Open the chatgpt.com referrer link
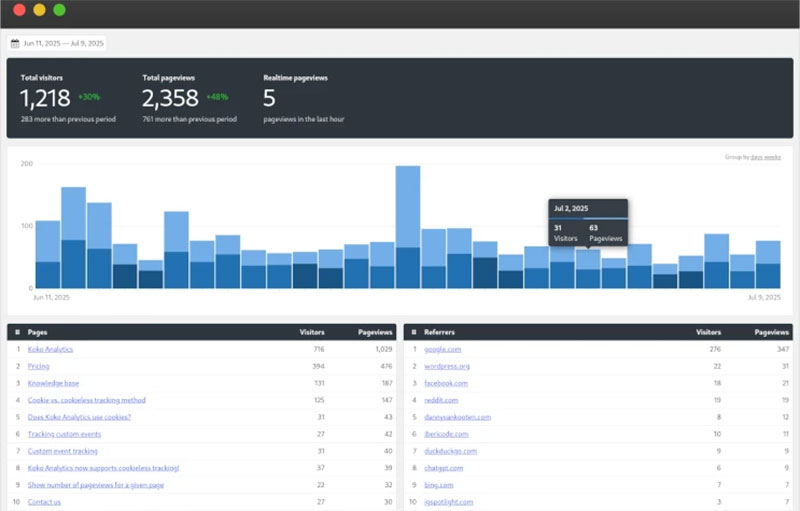The height and width of the screenshot is (511, 800). (443, 468)
